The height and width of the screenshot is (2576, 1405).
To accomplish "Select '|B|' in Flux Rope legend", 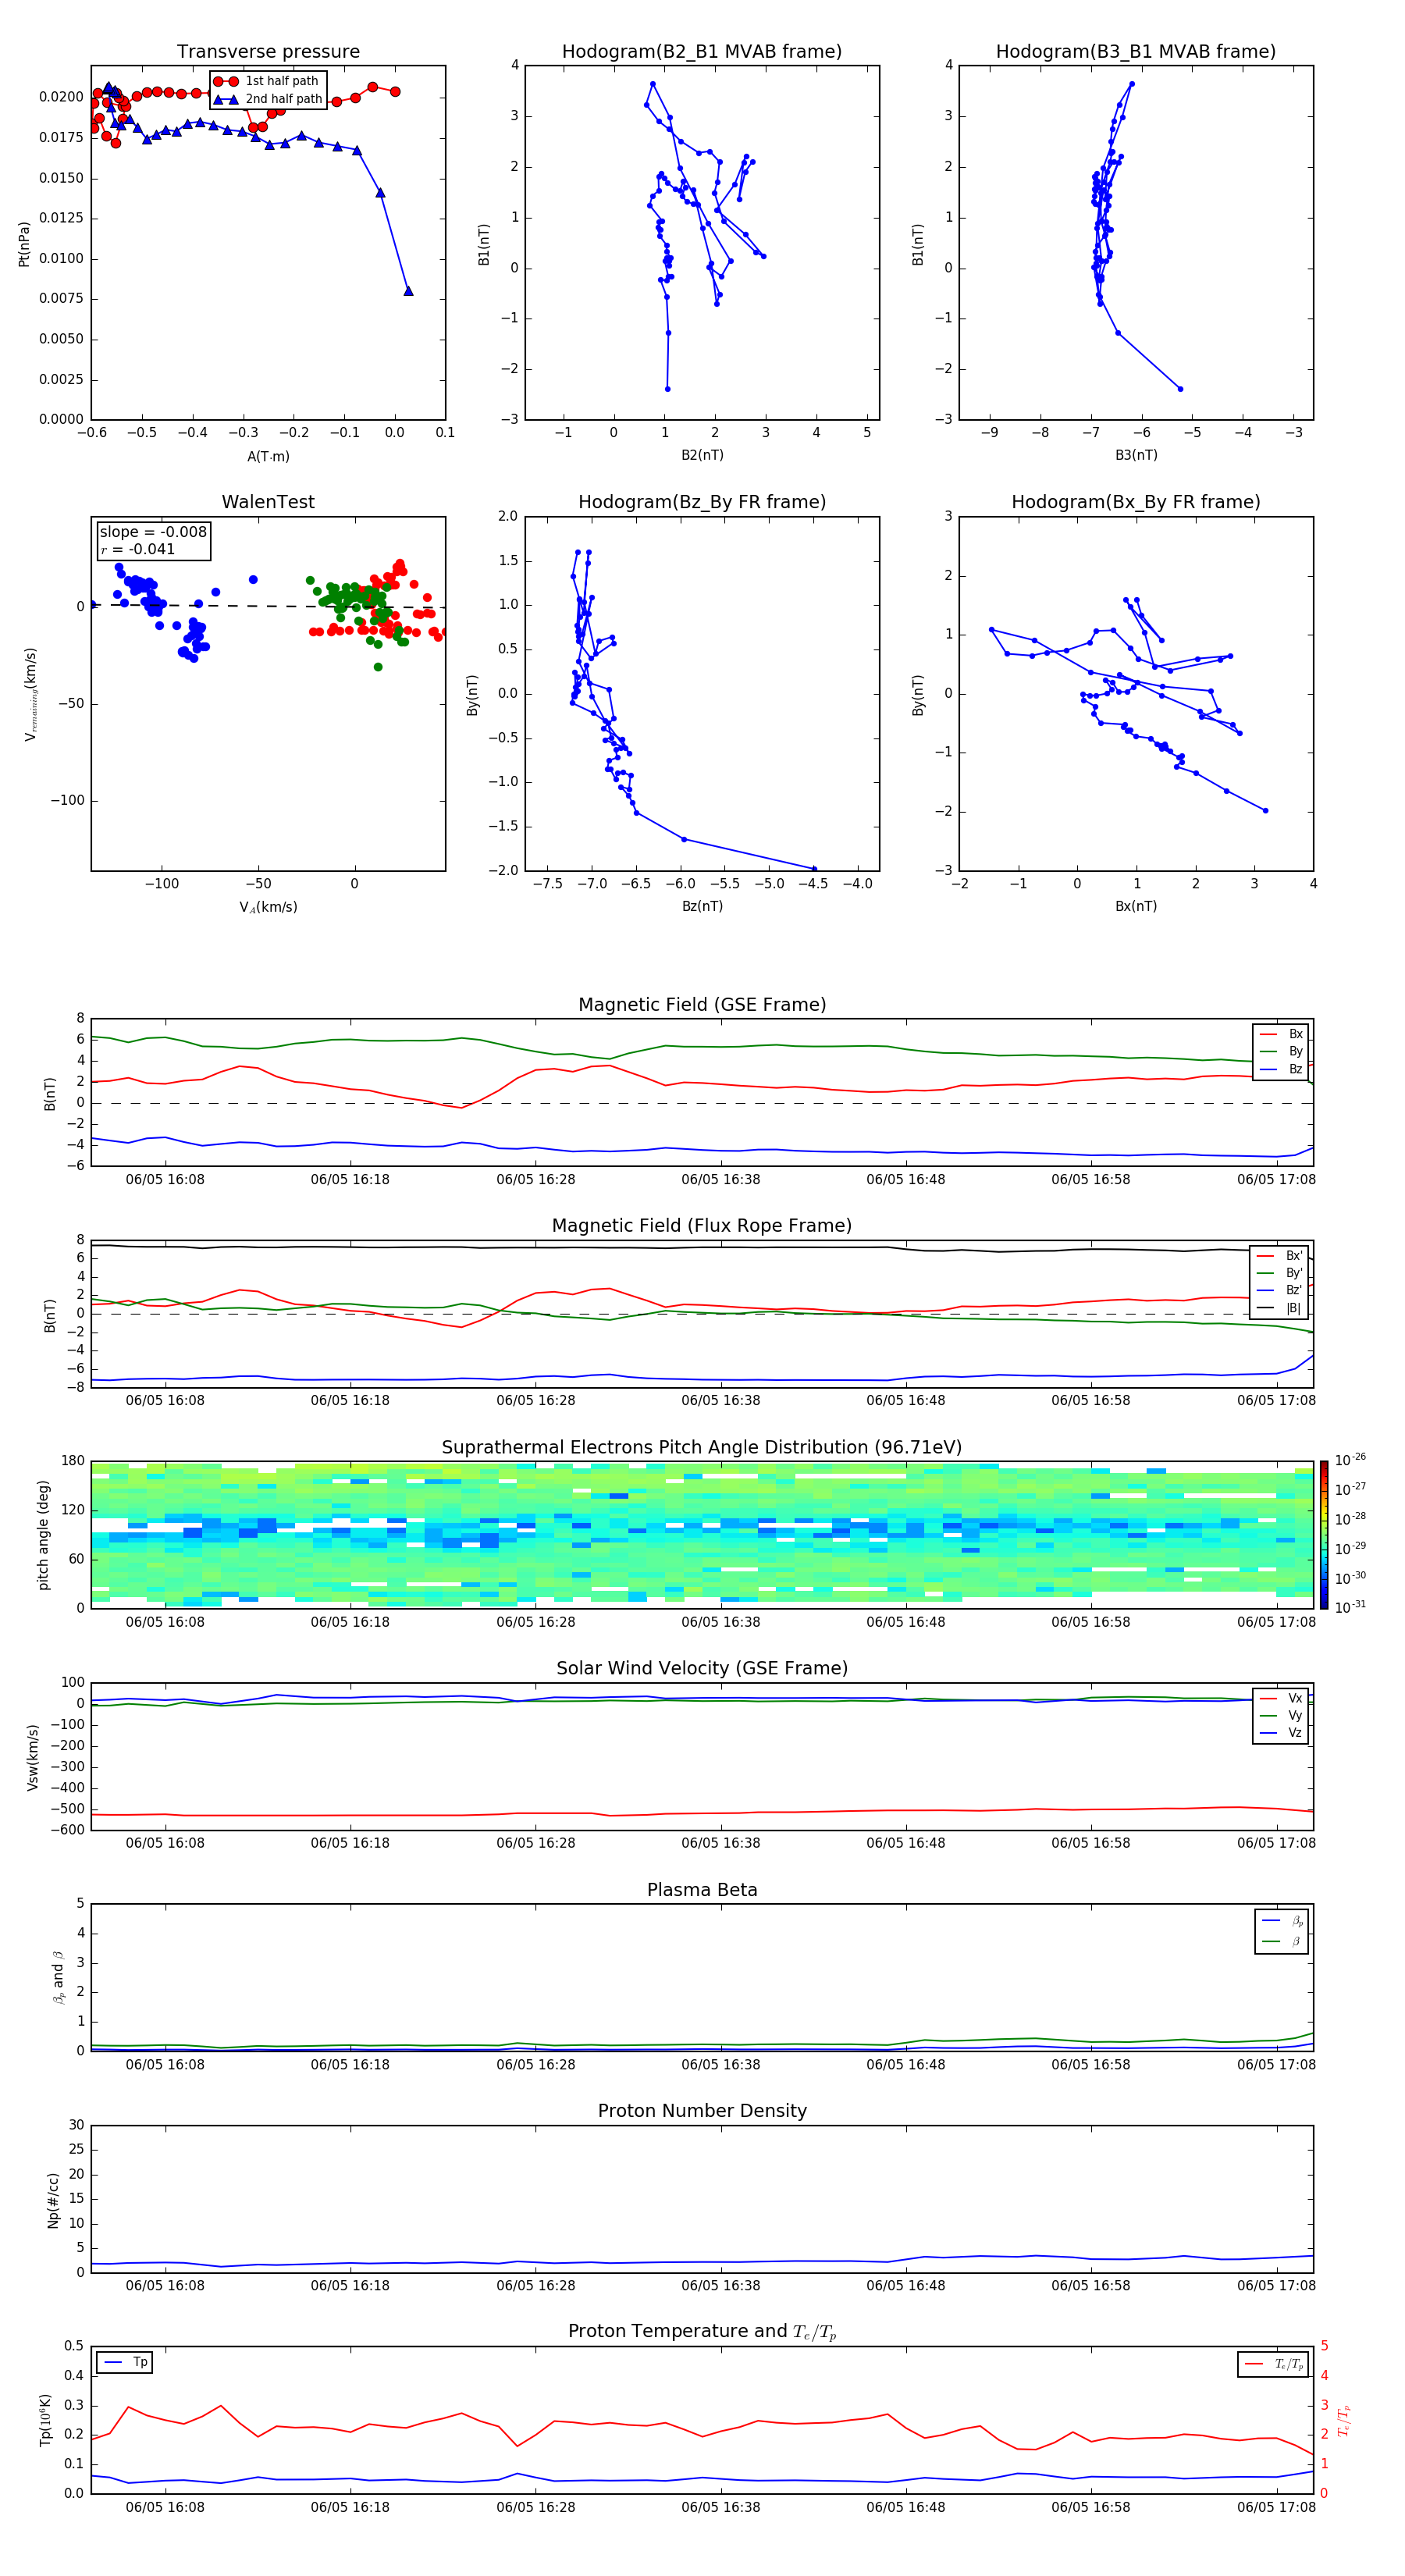I will (x=1280, y=1308).
